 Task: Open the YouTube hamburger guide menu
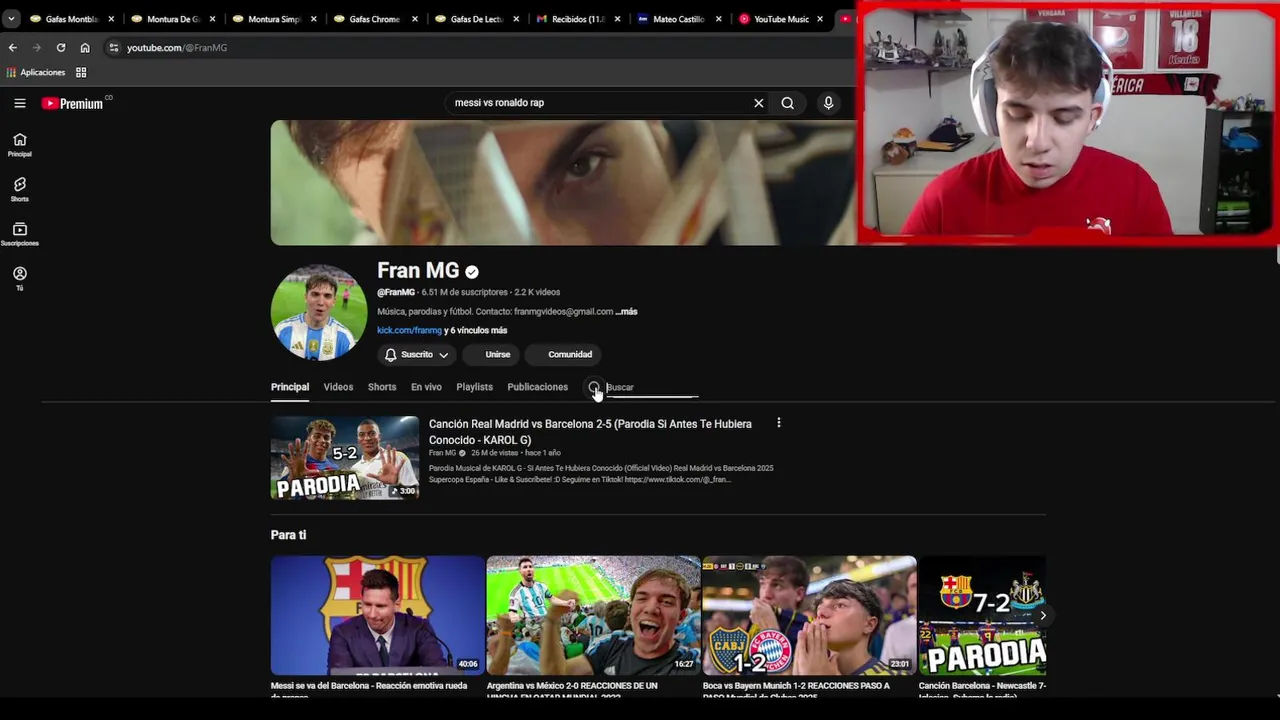click(20, 103)
